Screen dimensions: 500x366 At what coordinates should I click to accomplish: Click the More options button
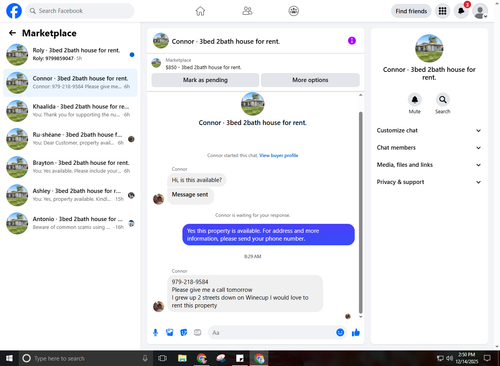tap(310, 80)
